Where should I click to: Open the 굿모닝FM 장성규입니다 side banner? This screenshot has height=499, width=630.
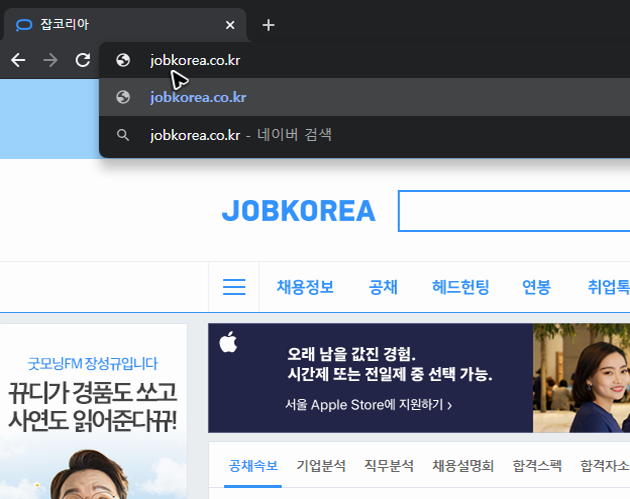pyautogui.click(x=93, y=411)
